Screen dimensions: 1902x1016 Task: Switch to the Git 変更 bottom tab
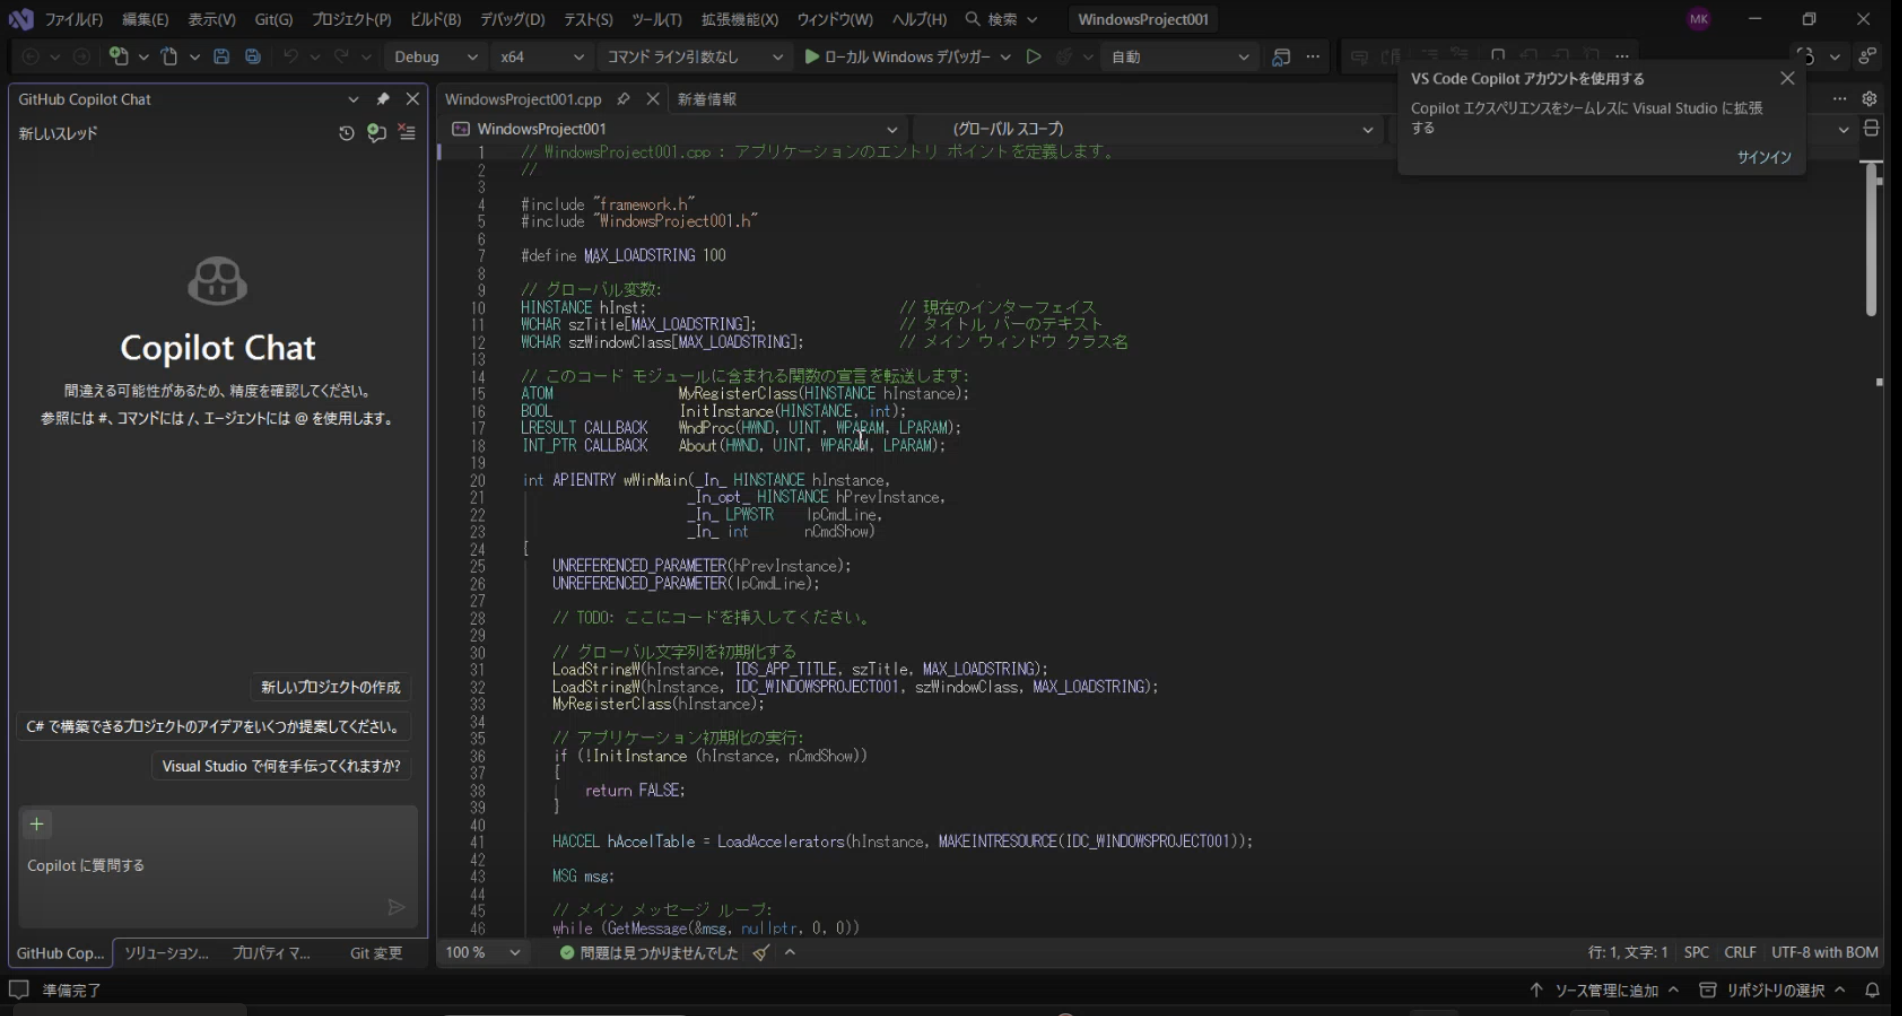click(x=376, y=953)
